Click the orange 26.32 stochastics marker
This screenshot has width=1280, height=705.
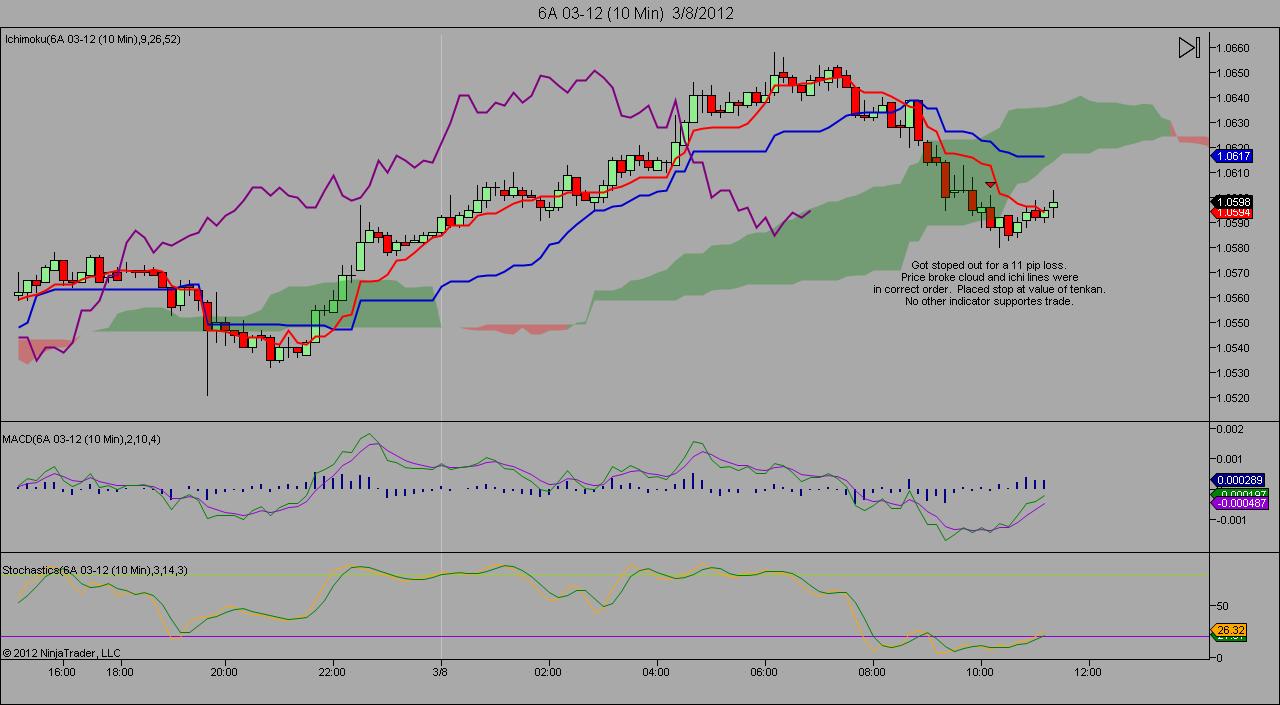1229,630
